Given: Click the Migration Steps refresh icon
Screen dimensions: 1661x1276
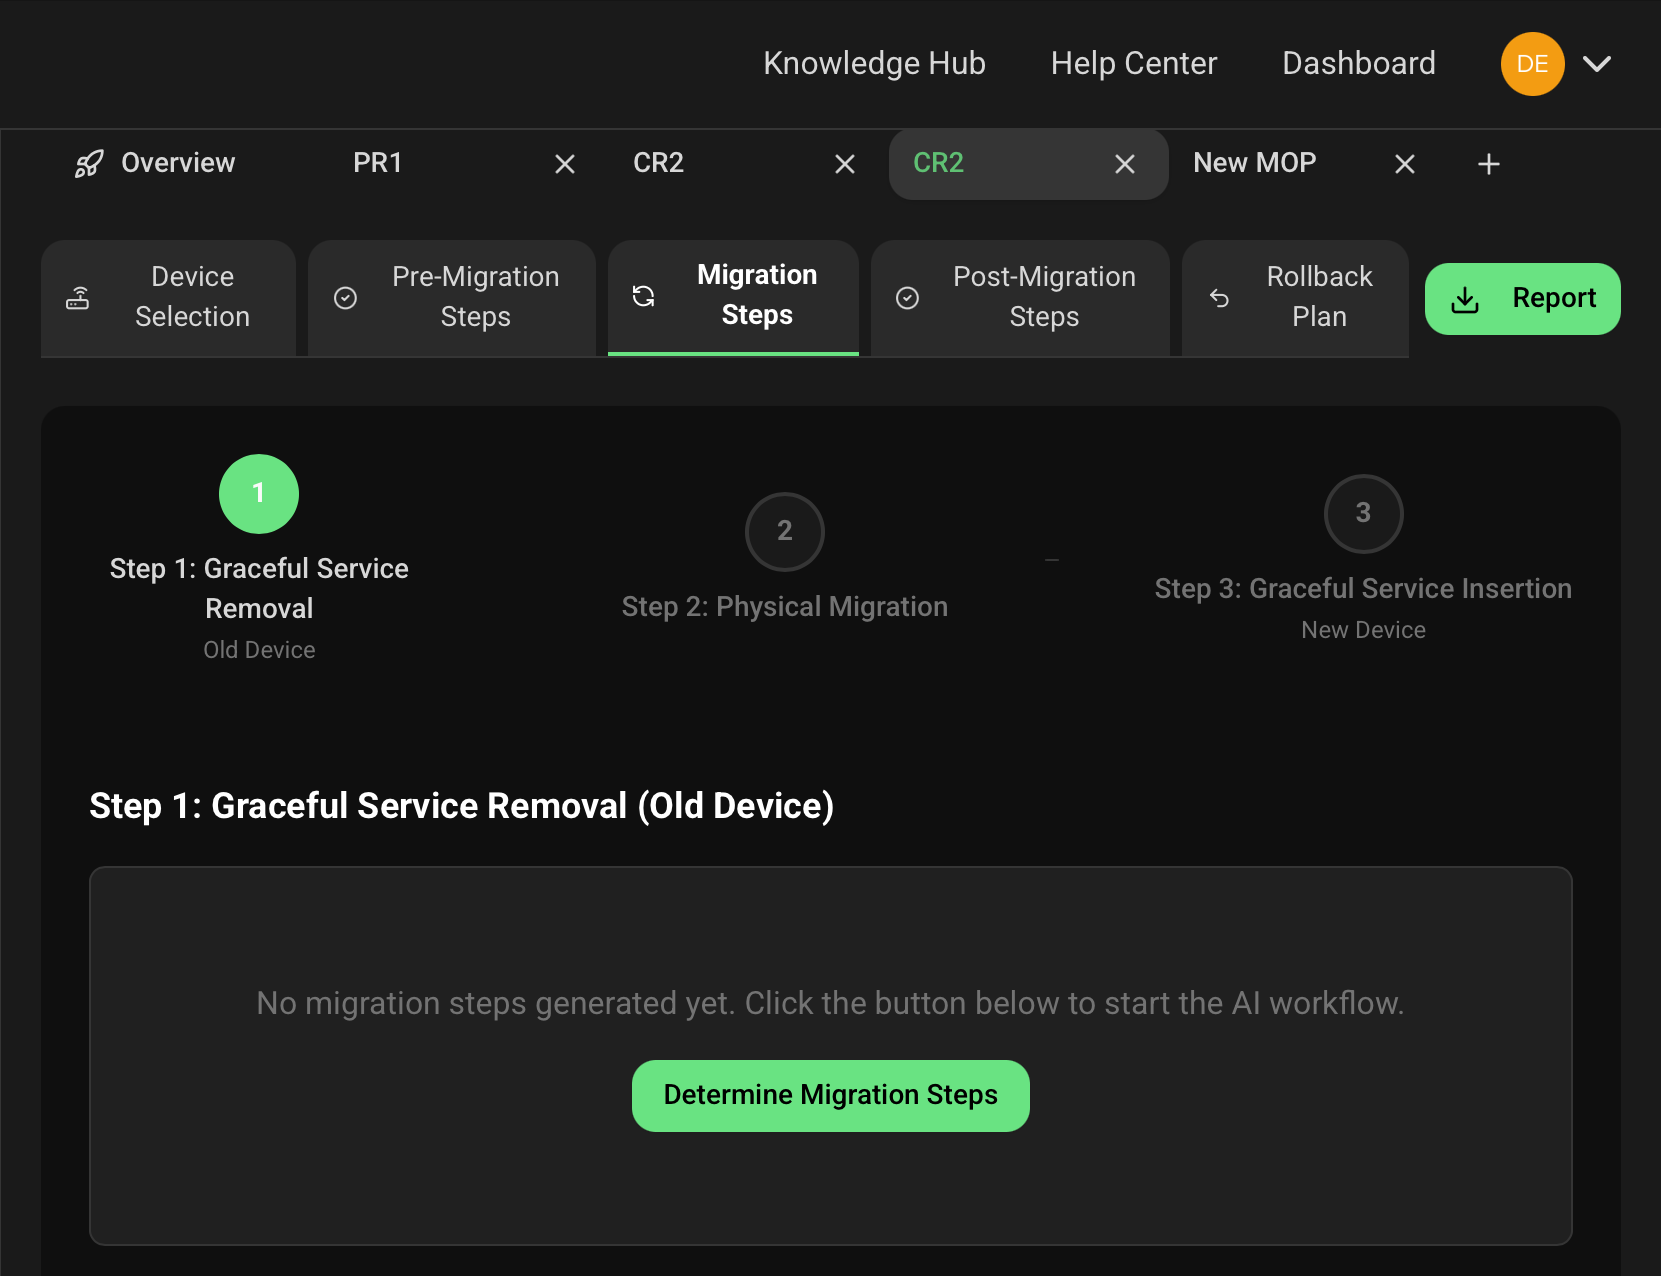Looking at the screenshot, I should point(644,296).
